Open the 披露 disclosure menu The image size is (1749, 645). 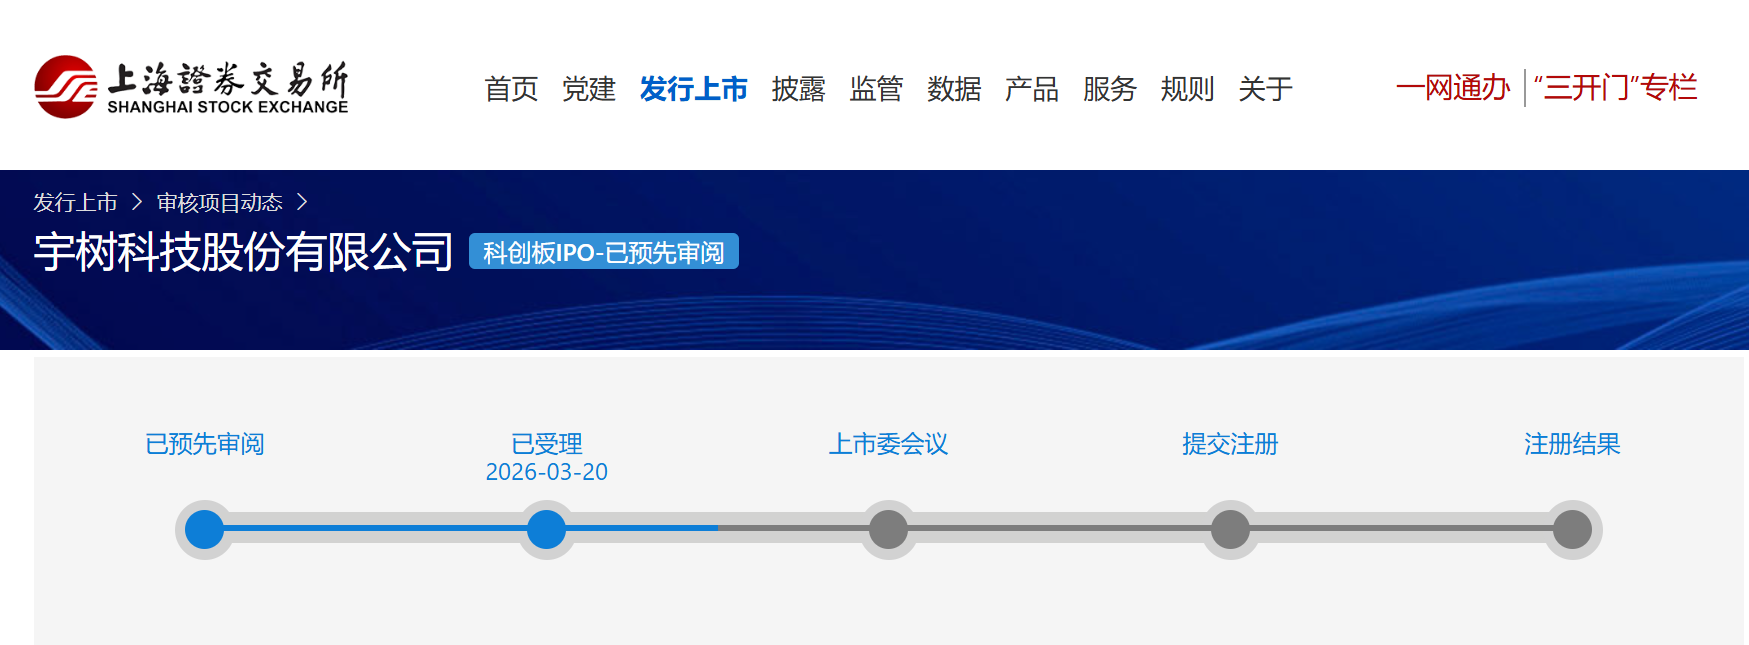(x=798, y=89)
